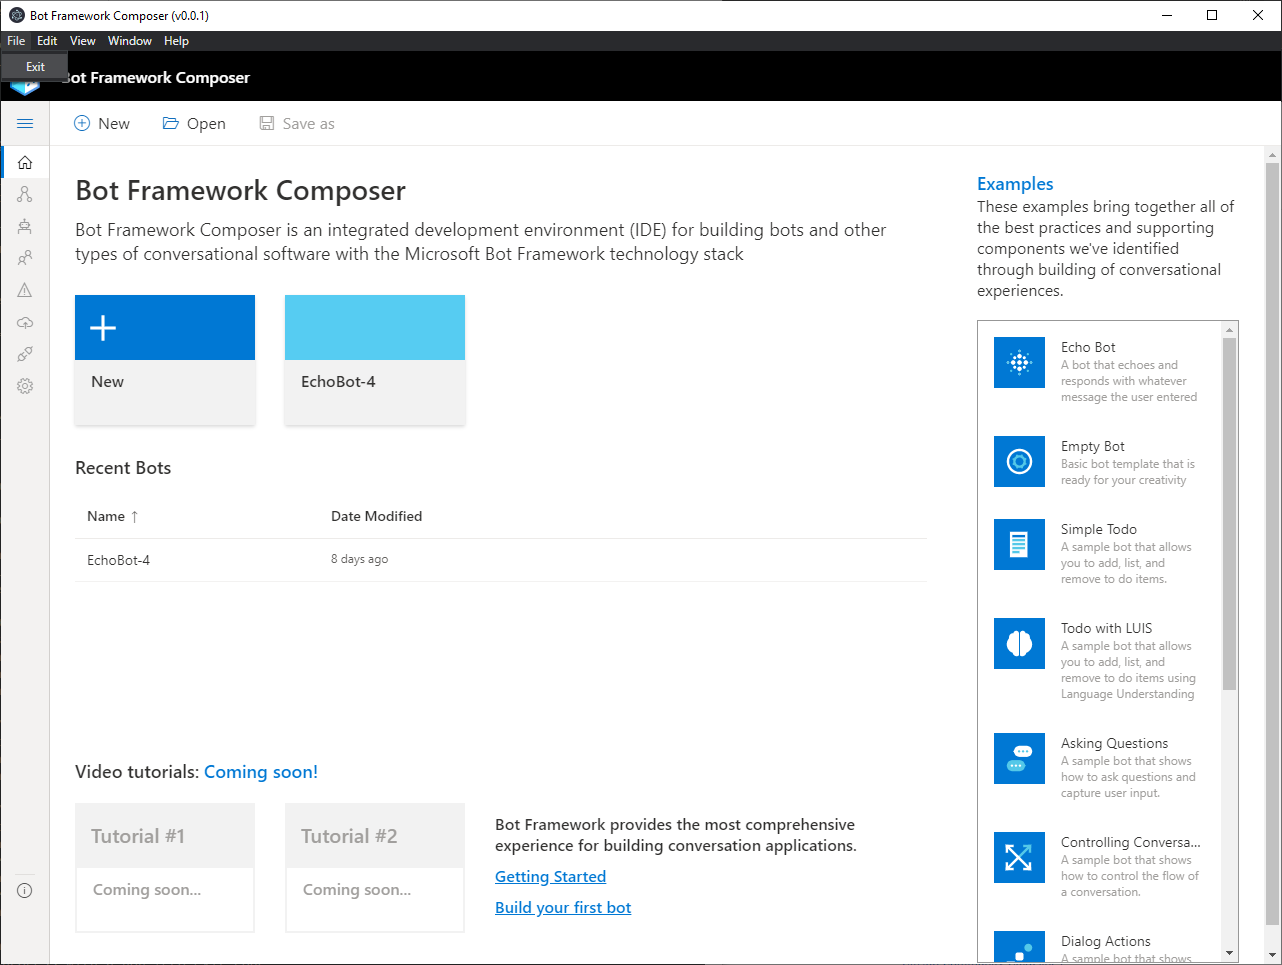Click the Controlling Conversation arrows icon
Image resolution: width=1282 pixels, height=965 pixels.
[1019, 857]
